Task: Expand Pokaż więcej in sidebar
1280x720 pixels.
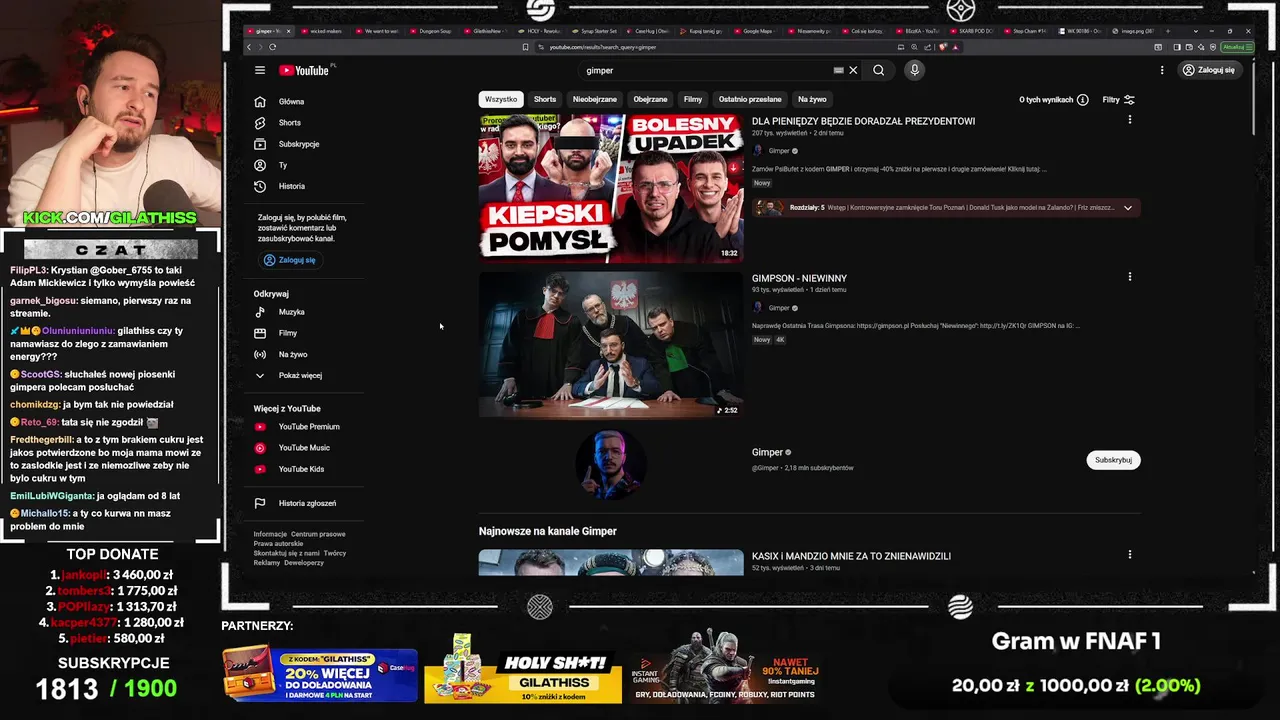Action: point(300,375)
